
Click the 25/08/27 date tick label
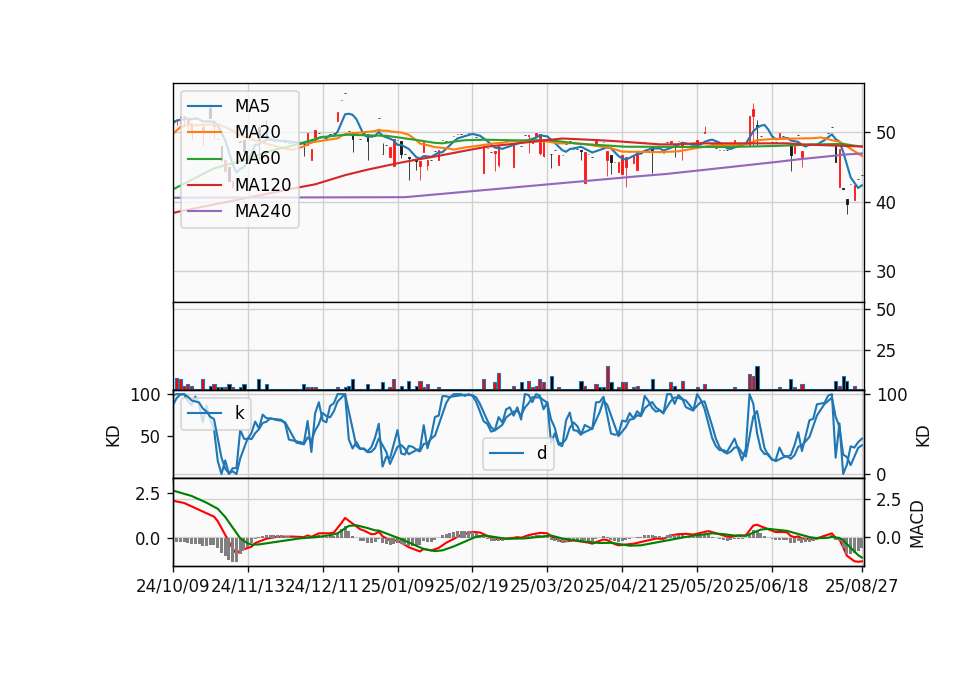pos(861,587)
